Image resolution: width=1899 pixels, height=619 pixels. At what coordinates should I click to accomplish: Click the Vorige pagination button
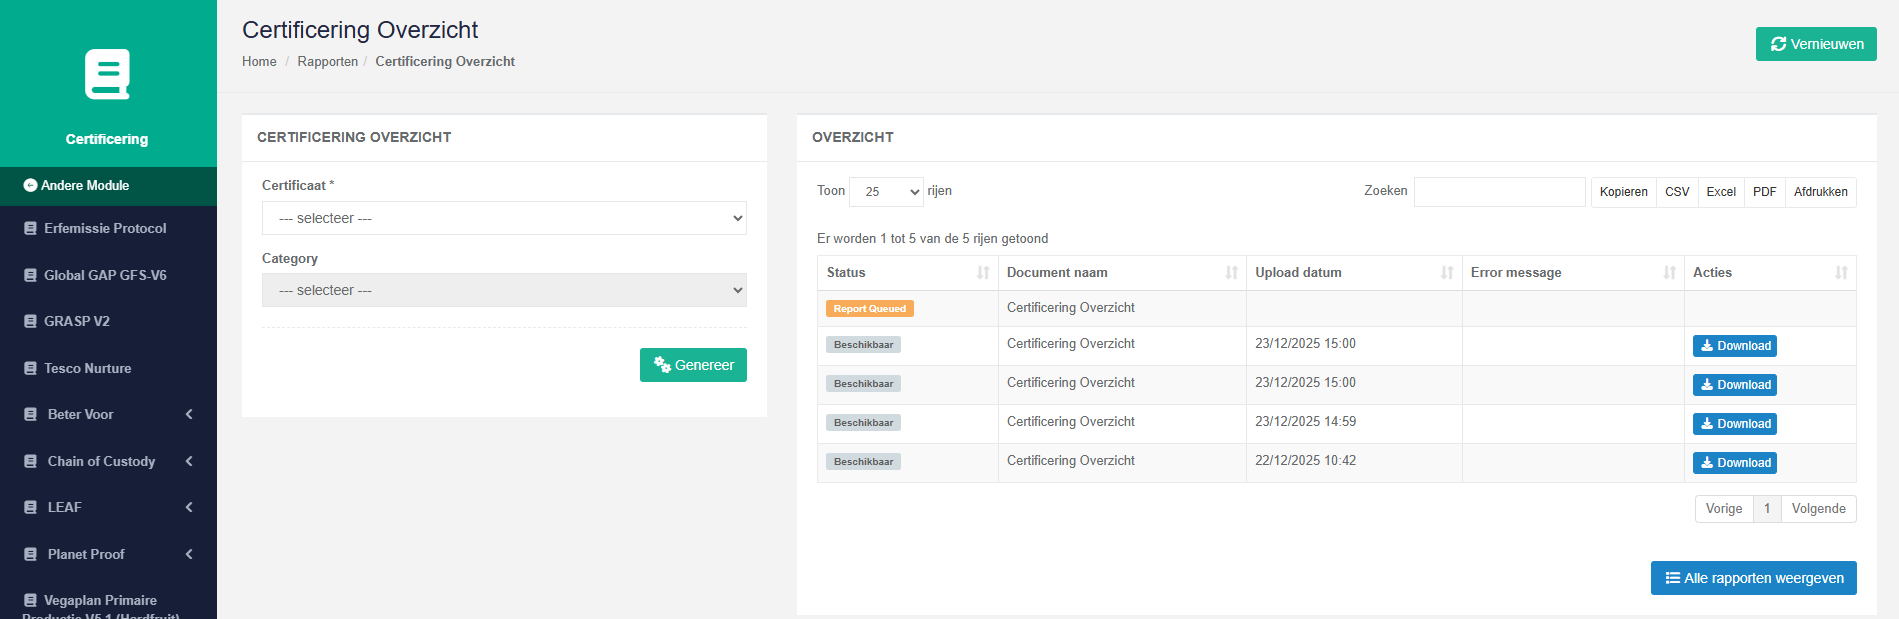[1724, 509]
